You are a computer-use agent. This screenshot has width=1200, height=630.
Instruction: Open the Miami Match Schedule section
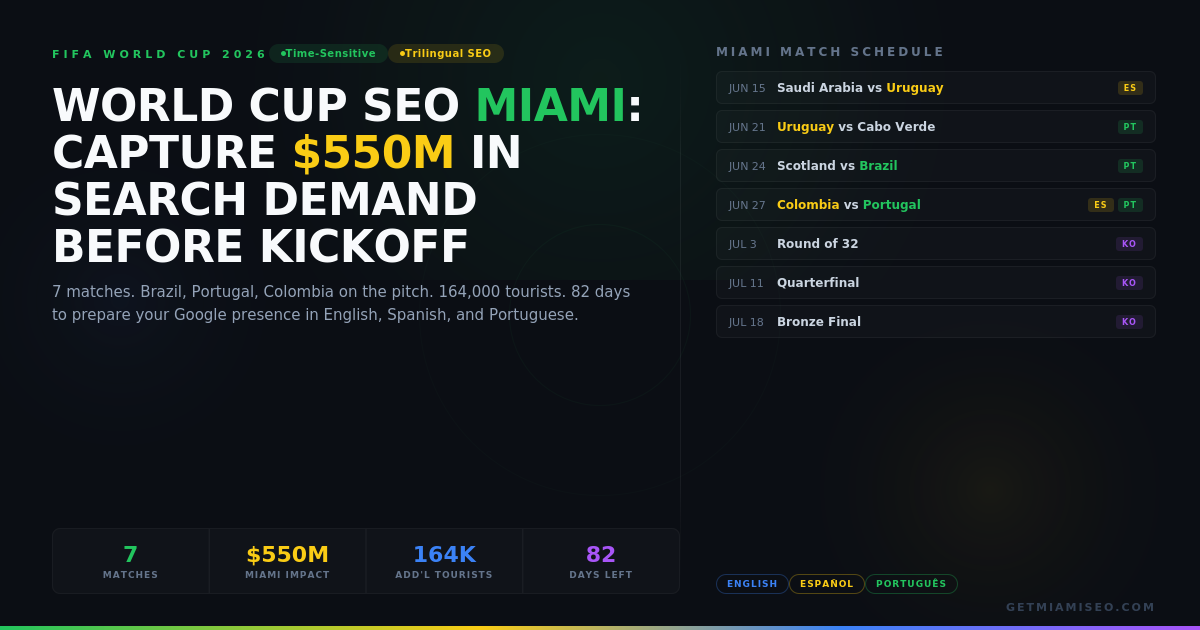pyautogui.click(x=830, y=51)
